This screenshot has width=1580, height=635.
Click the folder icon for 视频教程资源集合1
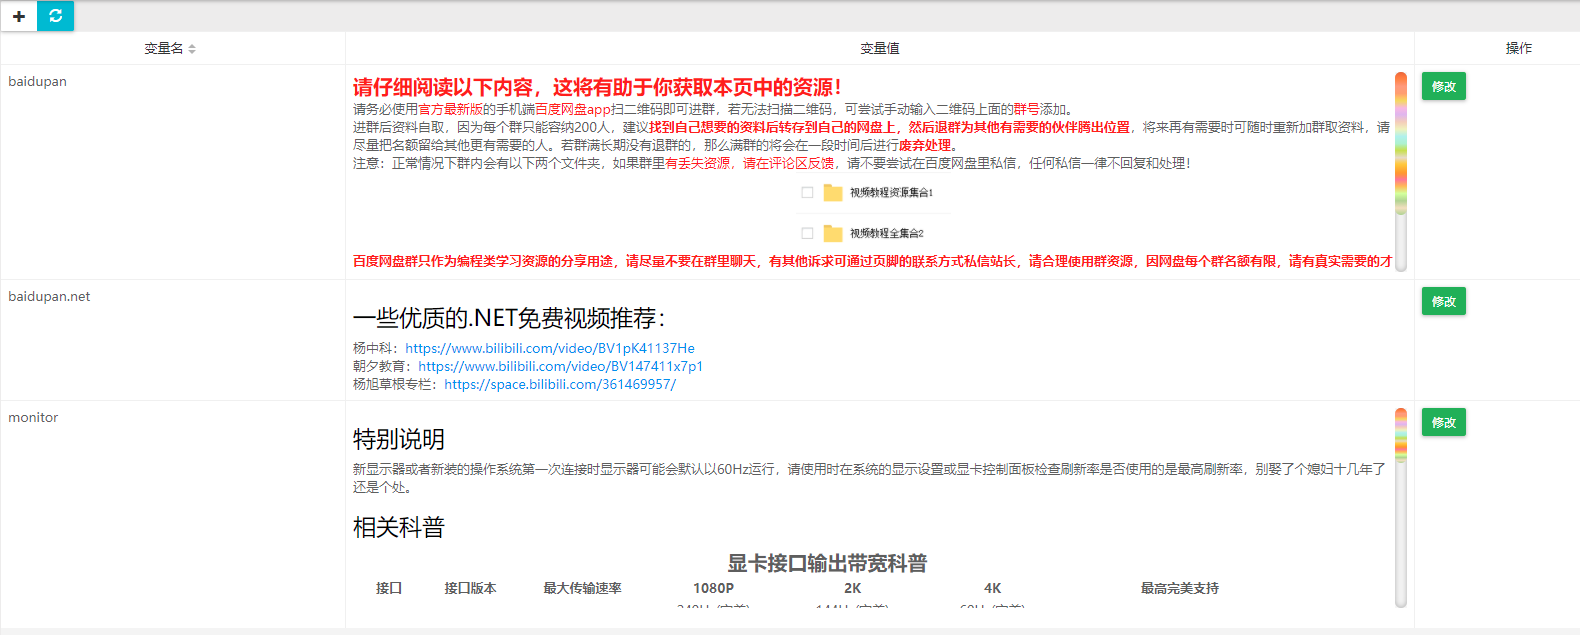[833, 193]
